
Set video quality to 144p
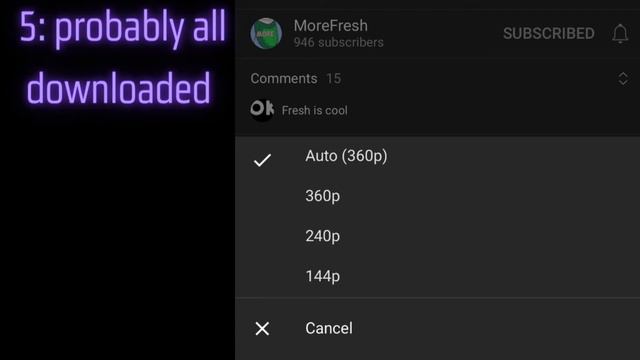pyautogui.click(x=438, y=276)
